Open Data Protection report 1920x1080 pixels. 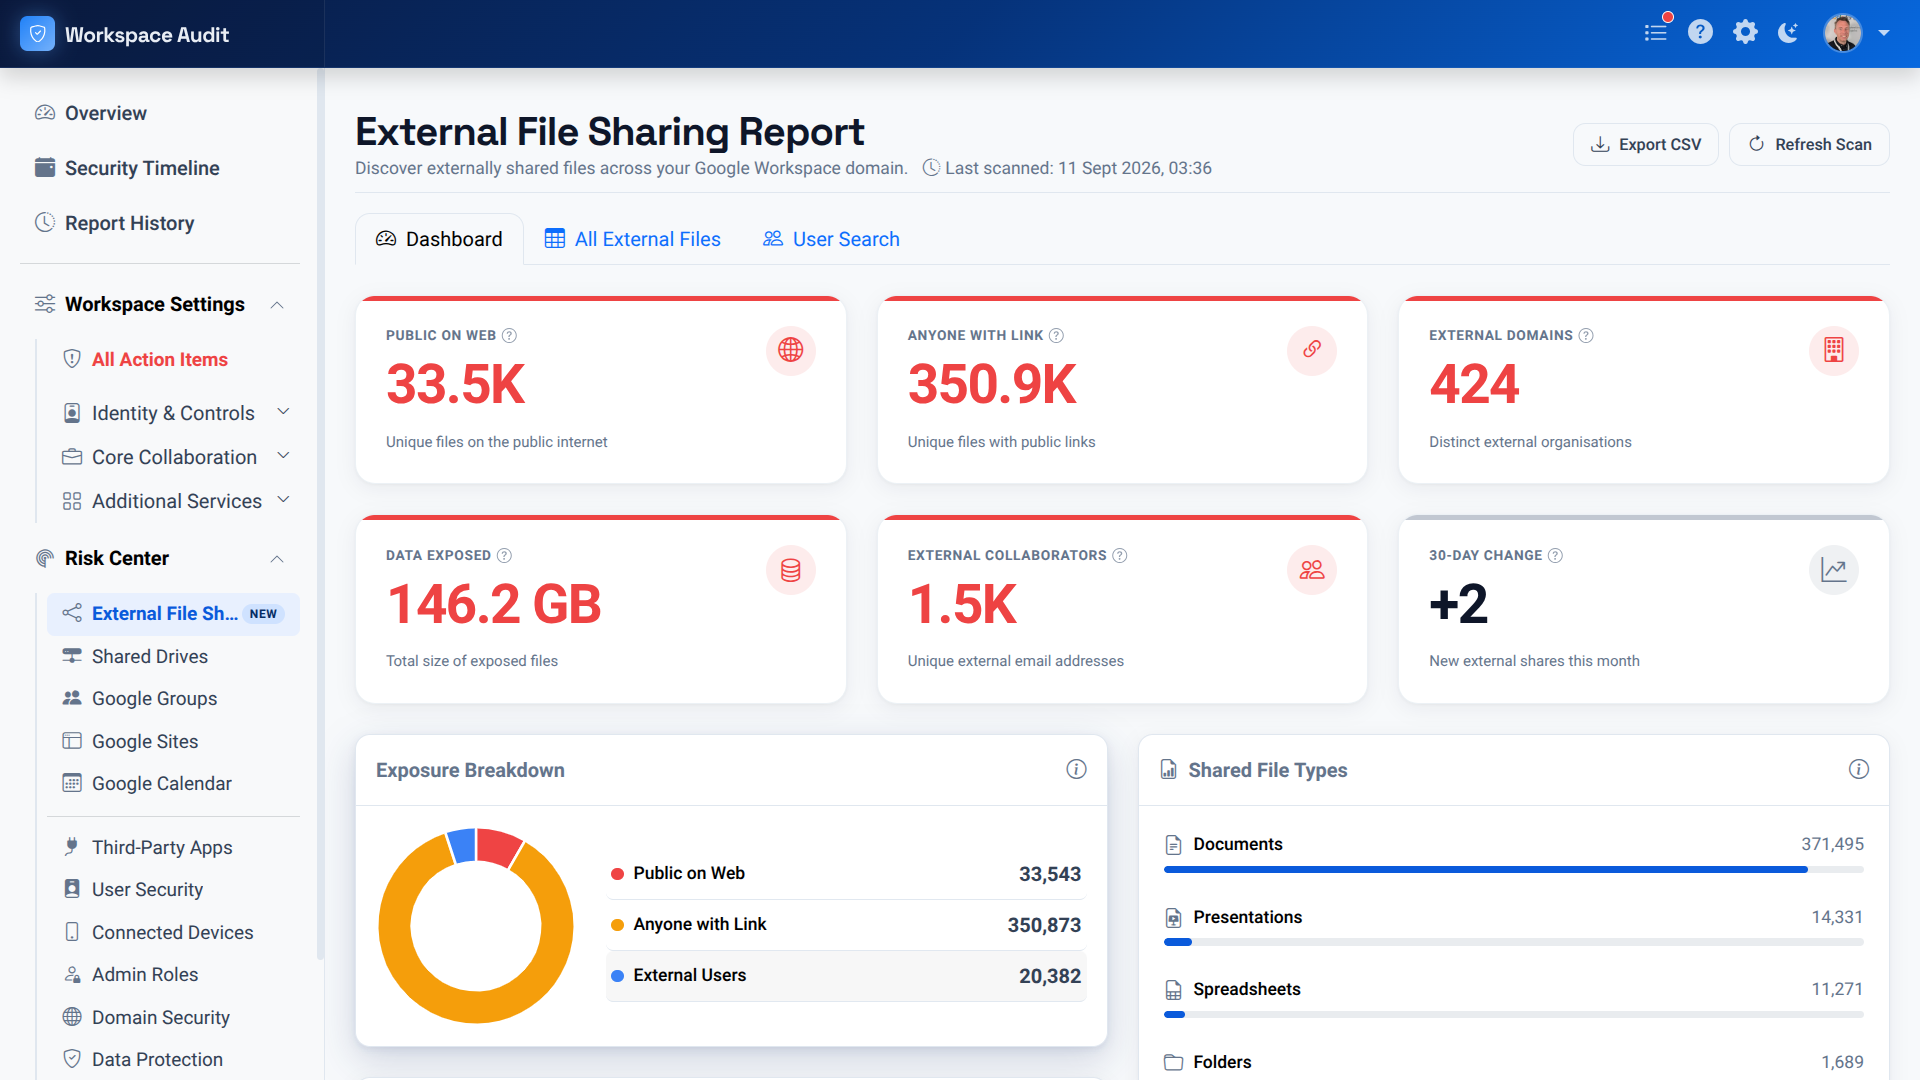point(157,1059)
